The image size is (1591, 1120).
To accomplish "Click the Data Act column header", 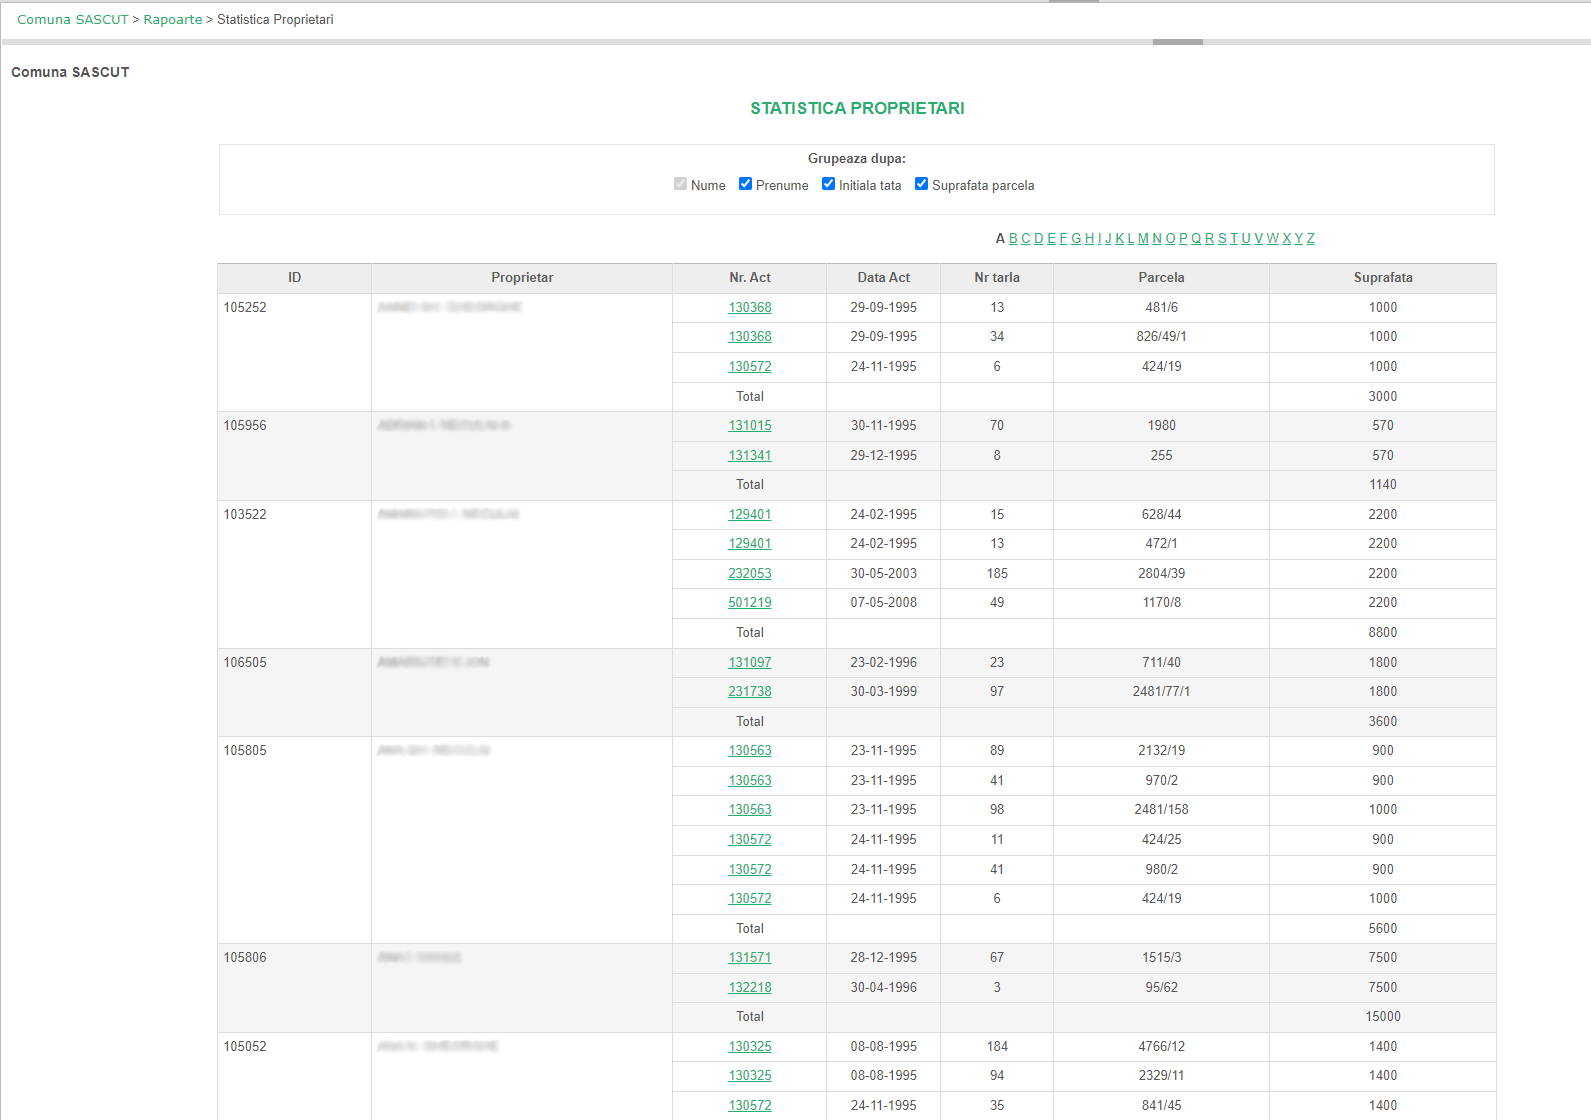I will pyautogui.click(x=884, y=278).
